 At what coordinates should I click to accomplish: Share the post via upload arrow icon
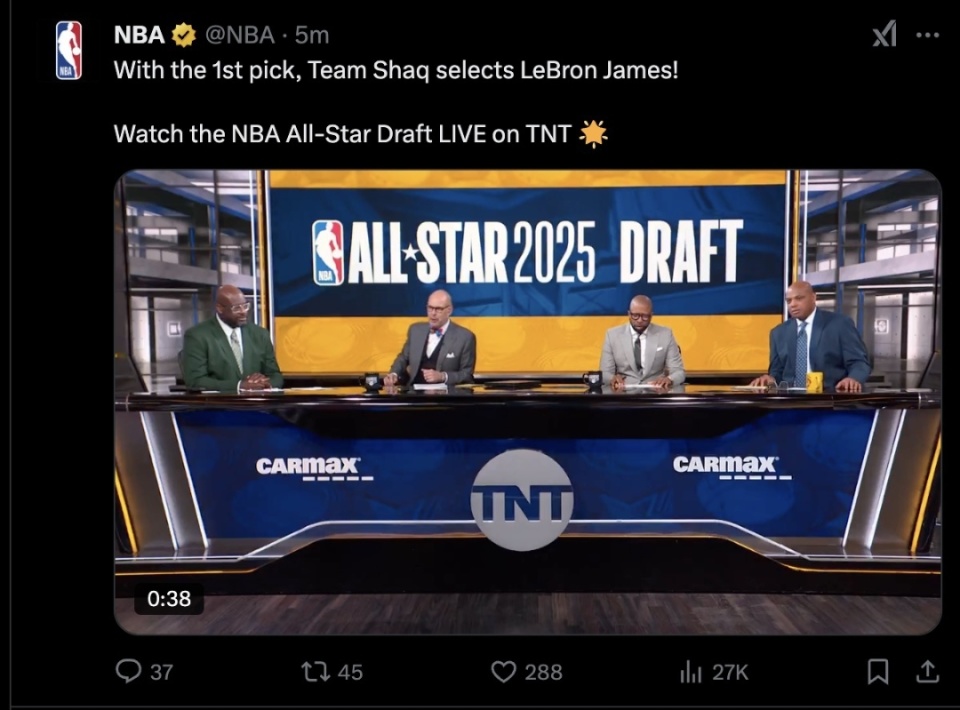[x=927, y=671]
